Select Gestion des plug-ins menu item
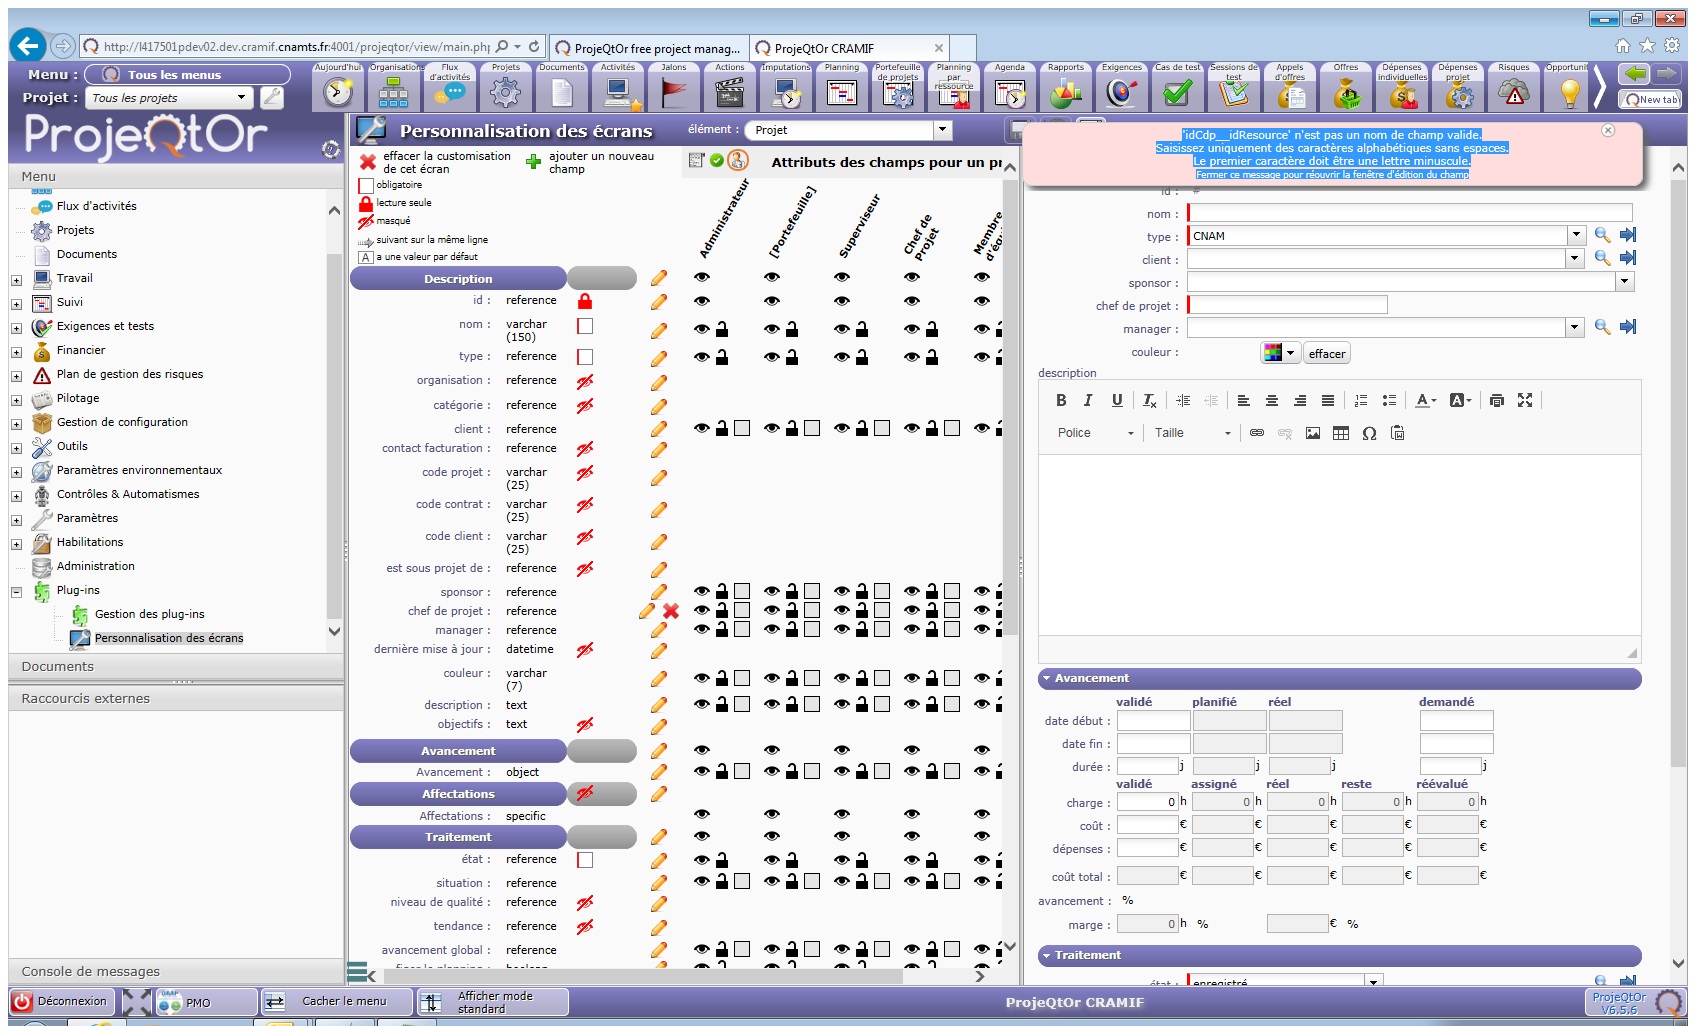The height and width of the screenshot is (1026, 1696). 149,614
